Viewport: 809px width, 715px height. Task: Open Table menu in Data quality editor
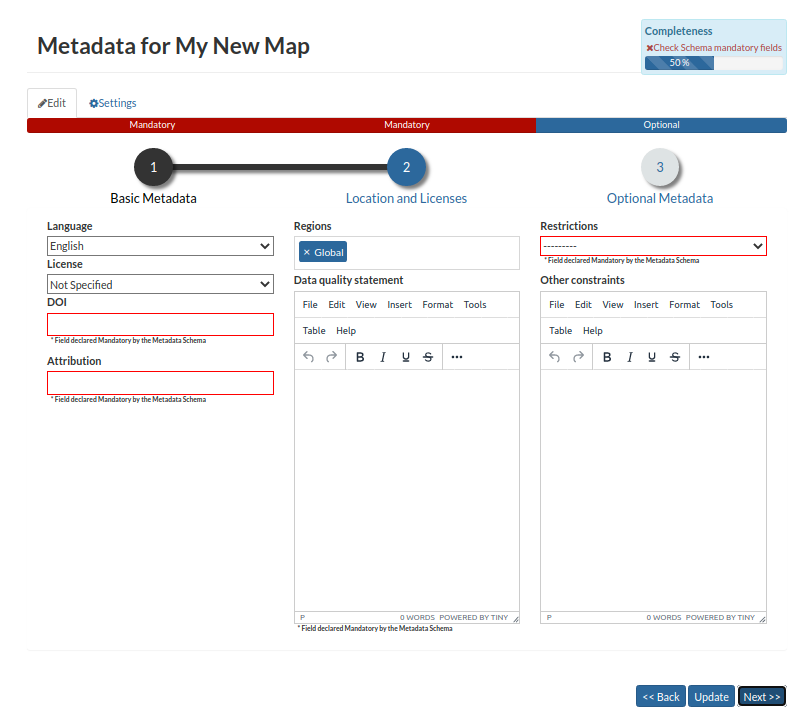(x=314, y=330)
